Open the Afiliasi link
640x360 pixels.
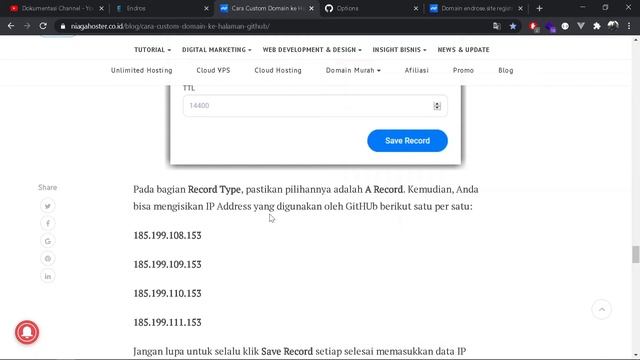pos(416,70)
